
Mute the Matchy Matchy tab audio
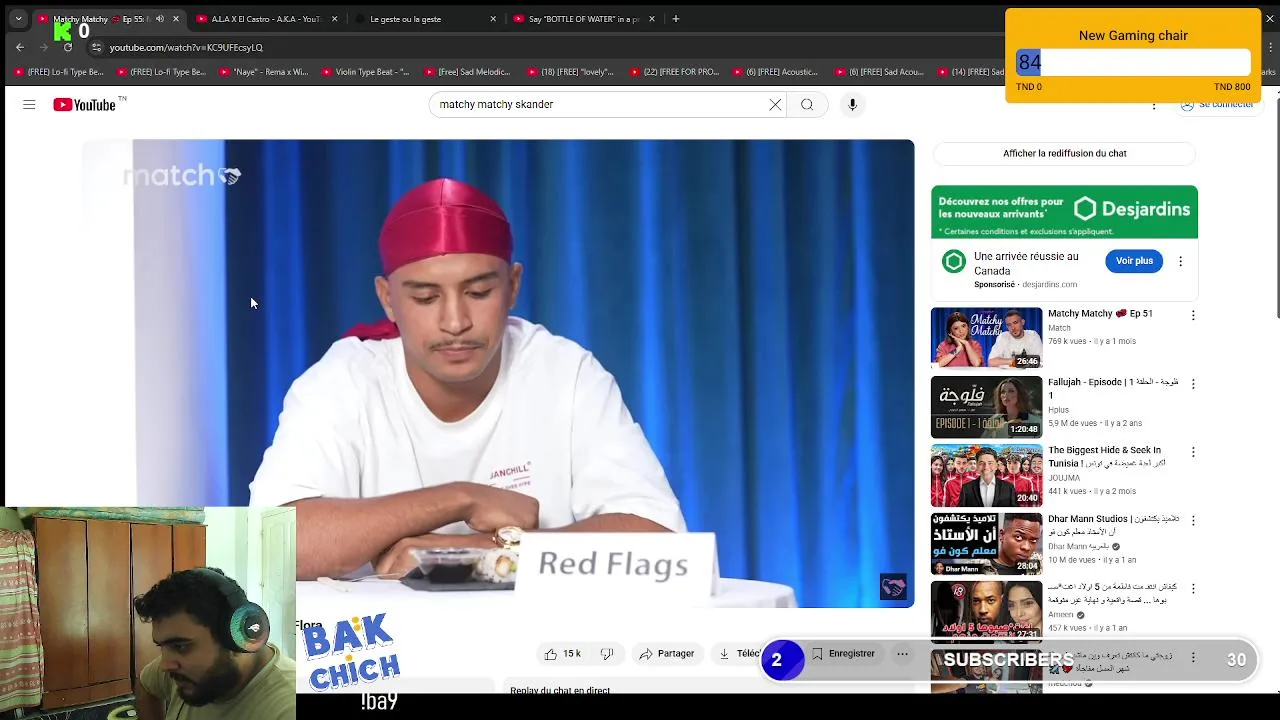click(159, 19)
